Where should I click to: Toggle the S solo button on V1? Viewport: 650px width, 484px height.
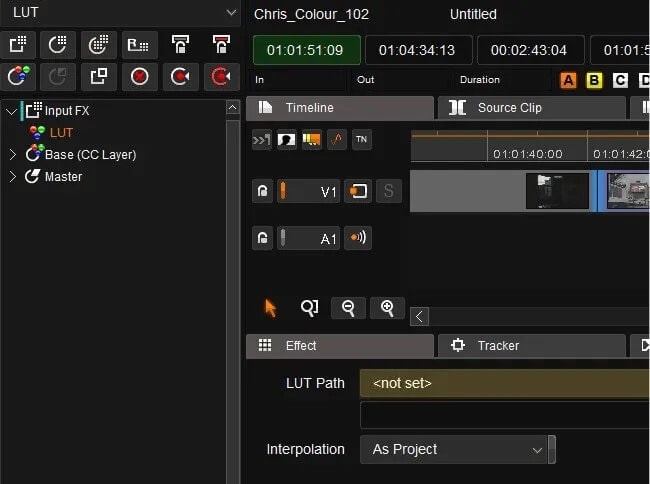[x=388, y=191]
